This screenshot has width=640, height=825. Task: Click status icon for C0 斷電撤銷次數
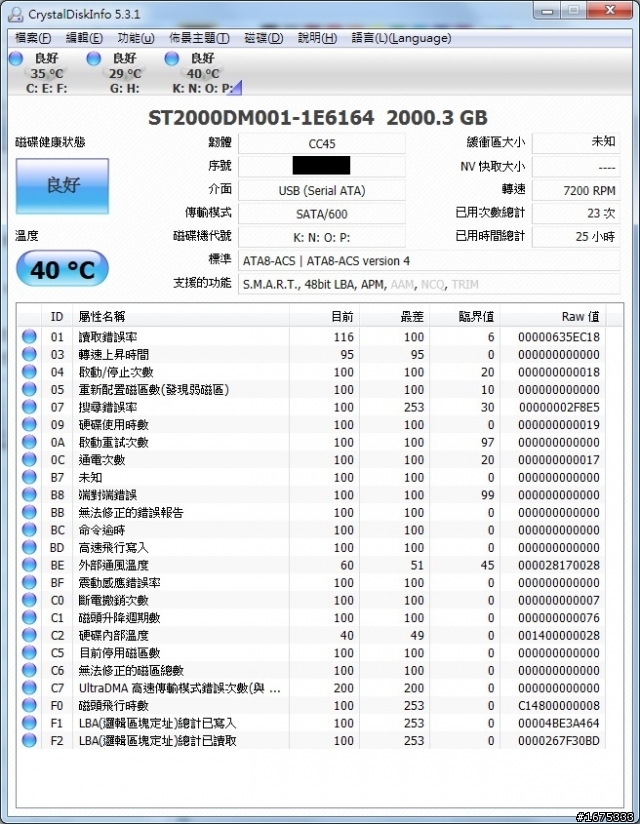[29, 600]
